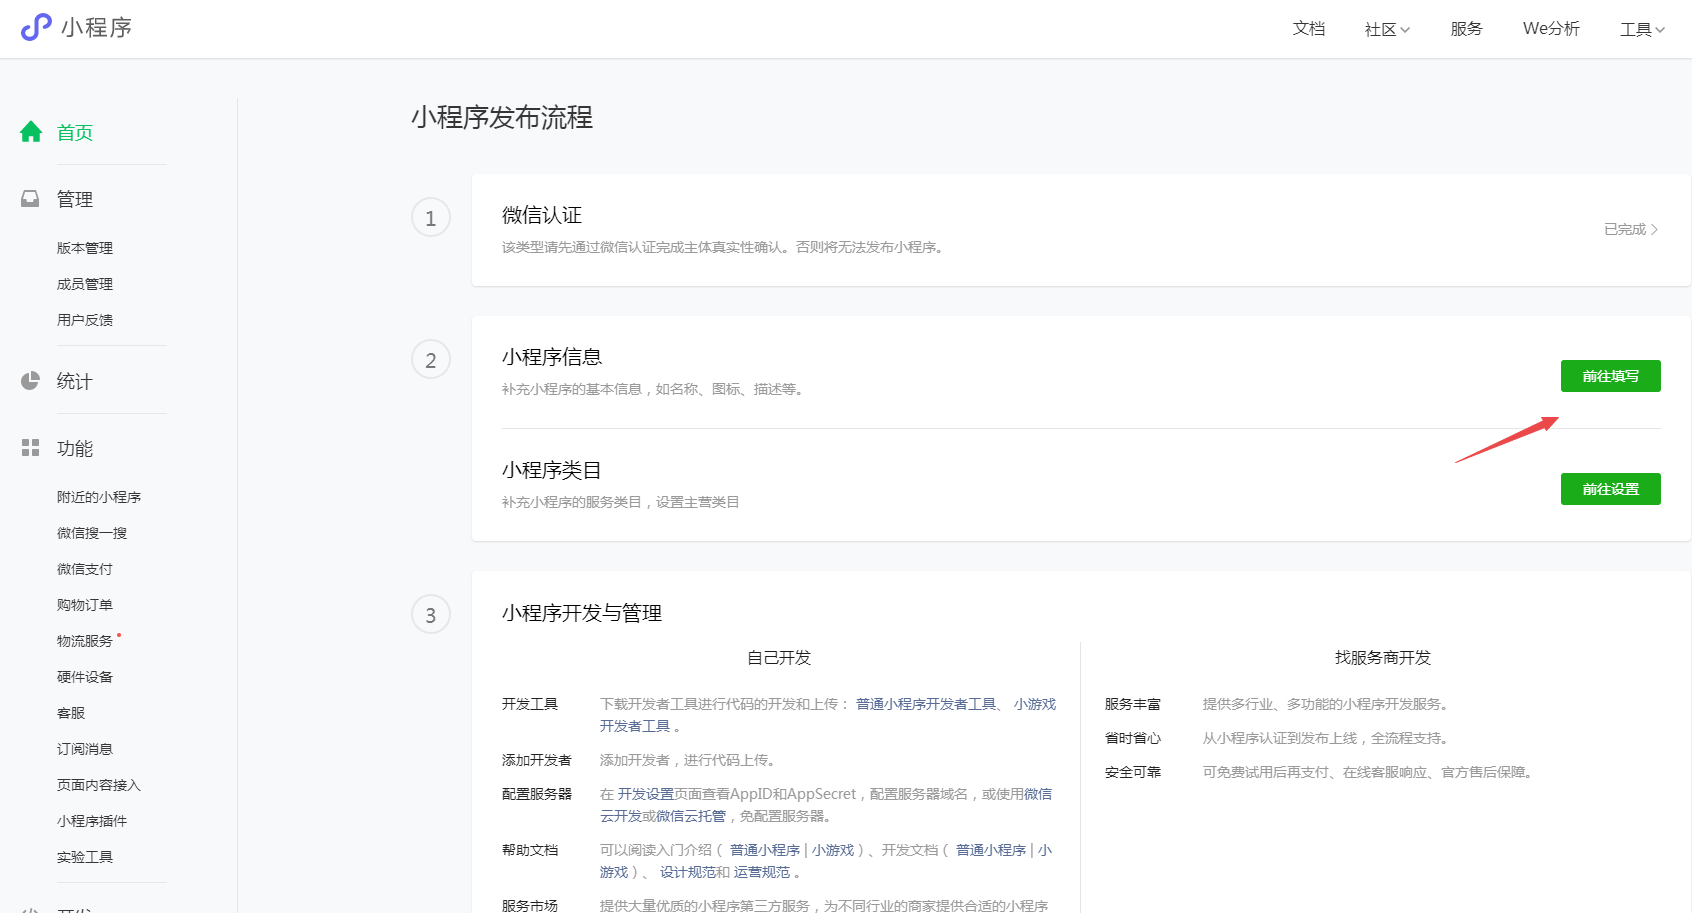Click the 开发工具 row label
Screen dimensions: 1692x913
pos(530,704)
